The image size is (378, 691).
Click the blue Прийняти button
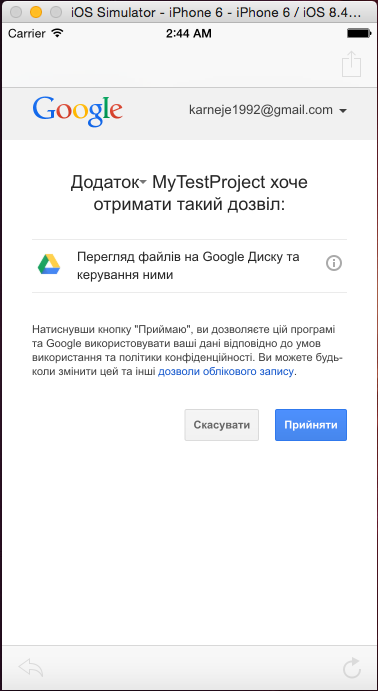tap(311, 425)
